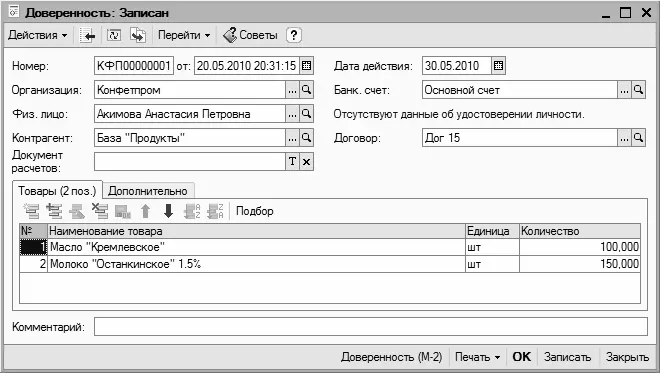Click the move row down arrow icon
The width and height of the screenshot is (660, 373).
point(168,211)
